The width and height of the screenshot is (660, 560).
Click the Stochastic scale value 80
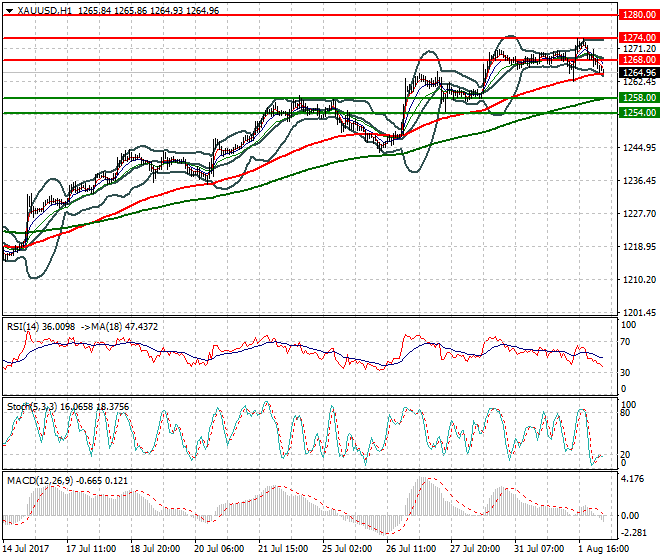(x=625, y=413)
